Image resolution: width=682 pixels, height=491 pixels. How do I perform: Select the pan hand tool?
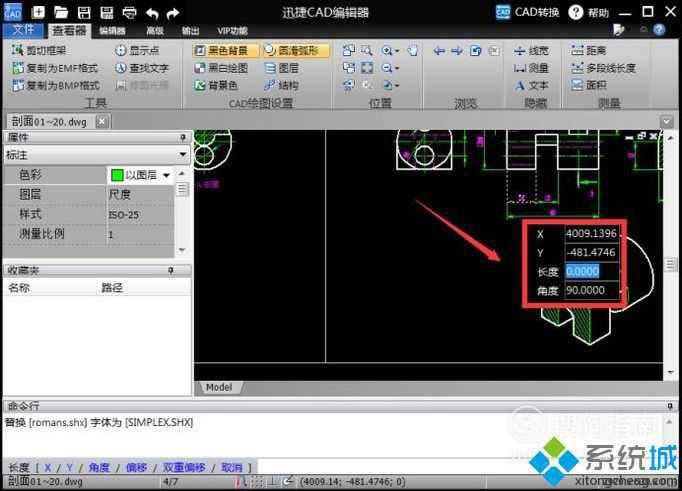(412, 50)
